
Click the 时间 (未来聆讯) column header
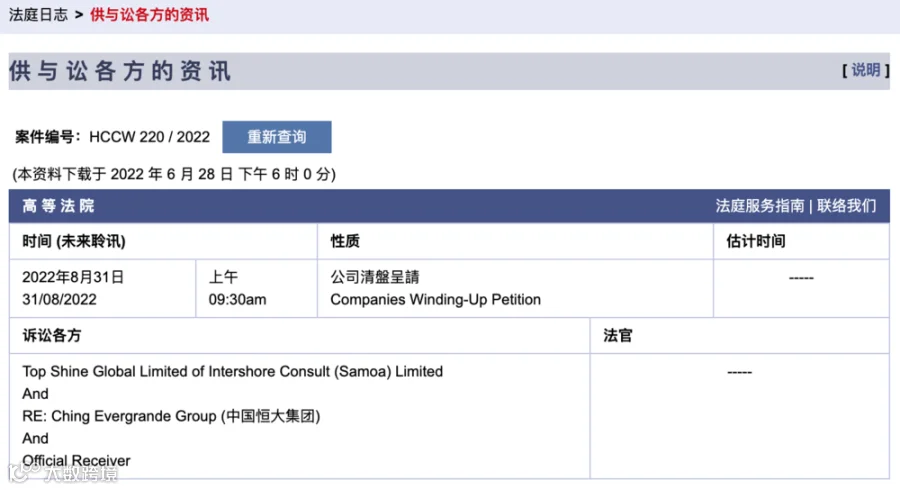(x=74, y=241)
